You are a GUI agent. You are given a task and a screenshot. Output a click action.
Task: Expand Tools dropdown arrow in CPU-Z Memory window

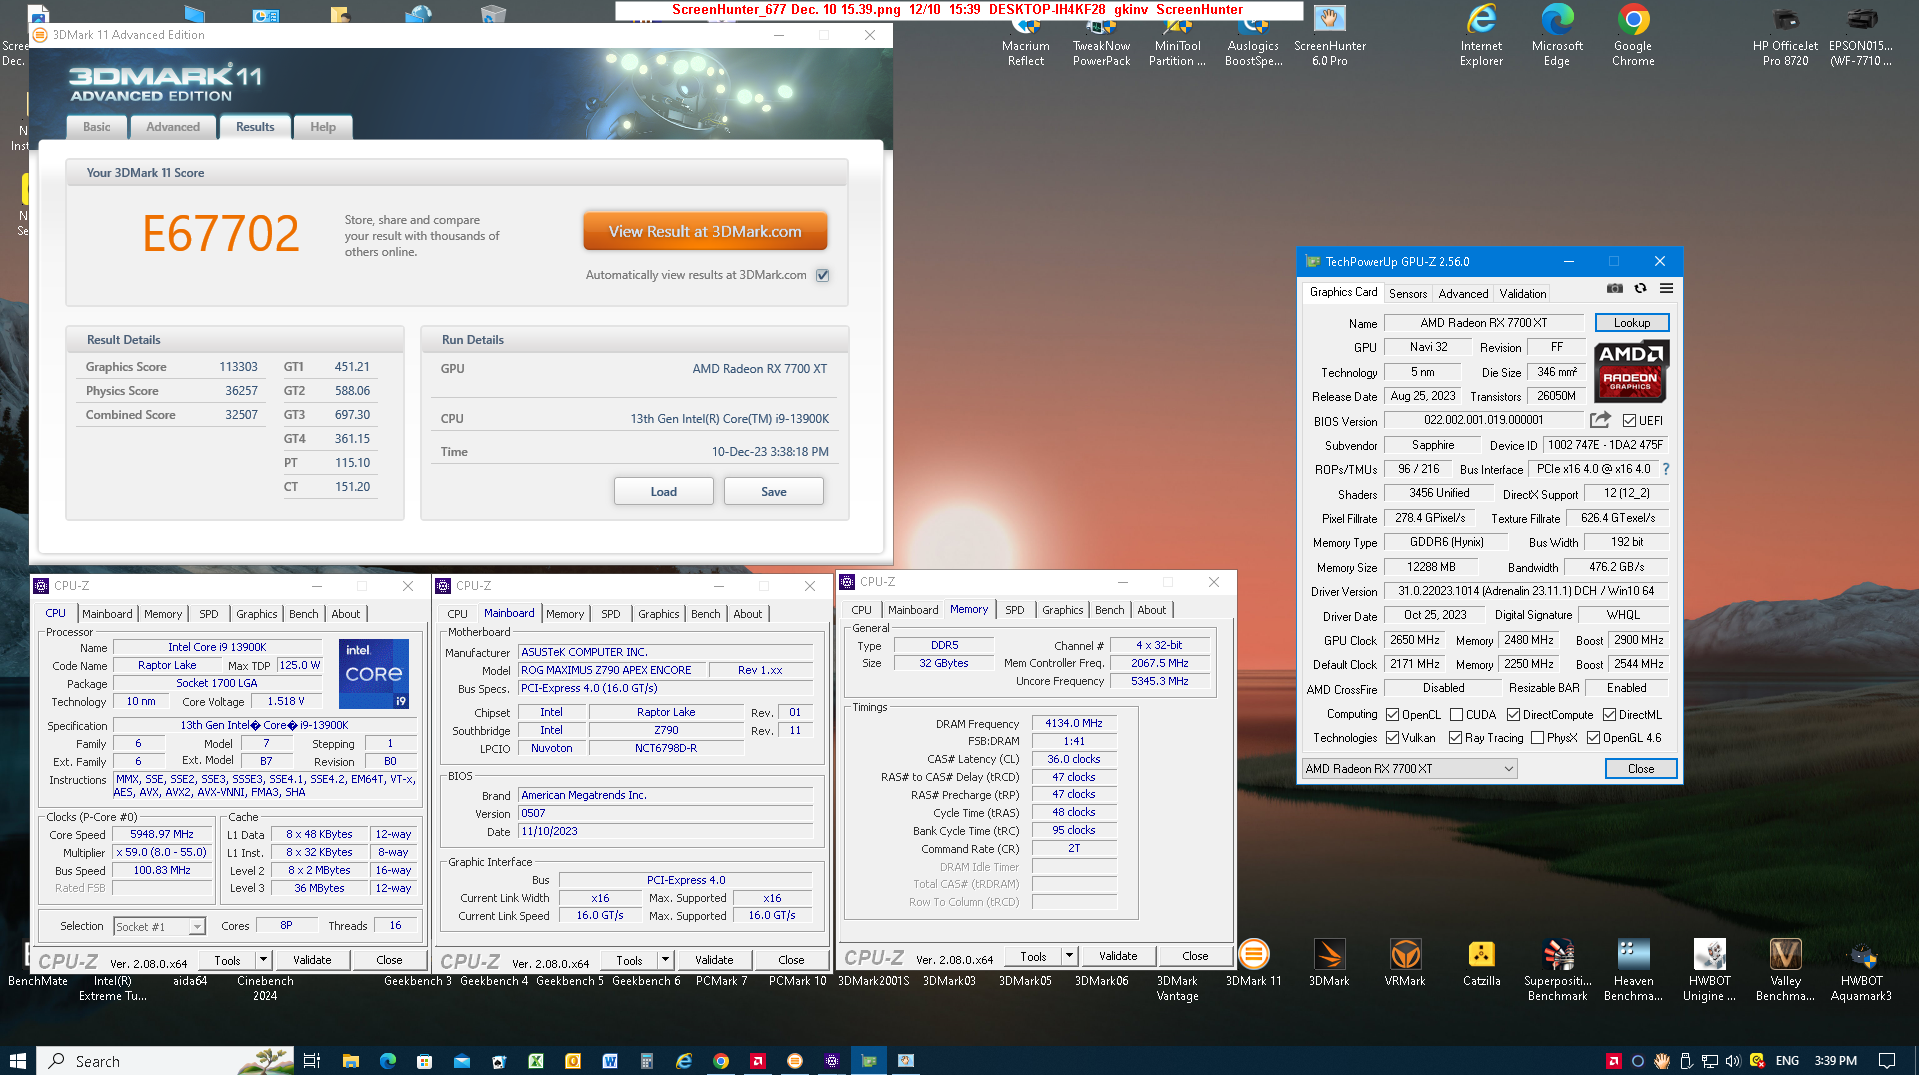1068,956
